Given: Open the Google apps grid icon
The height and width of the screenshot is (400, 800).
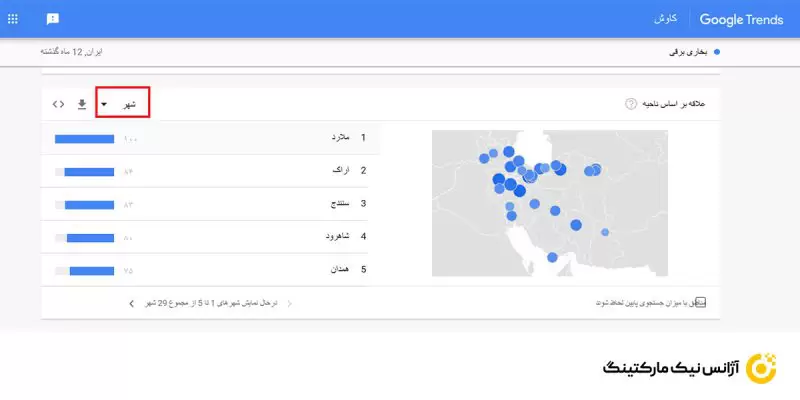Looking at the screenshot, I should 12,19.
